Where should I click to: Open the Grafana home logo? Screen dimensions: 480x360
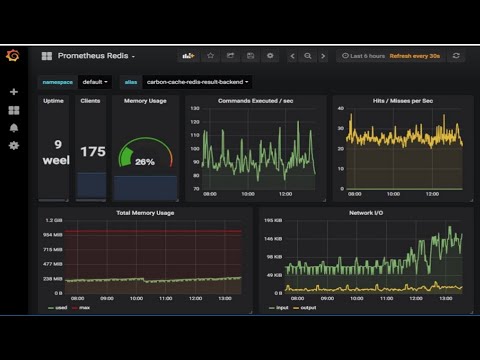[x=13, y=55]
